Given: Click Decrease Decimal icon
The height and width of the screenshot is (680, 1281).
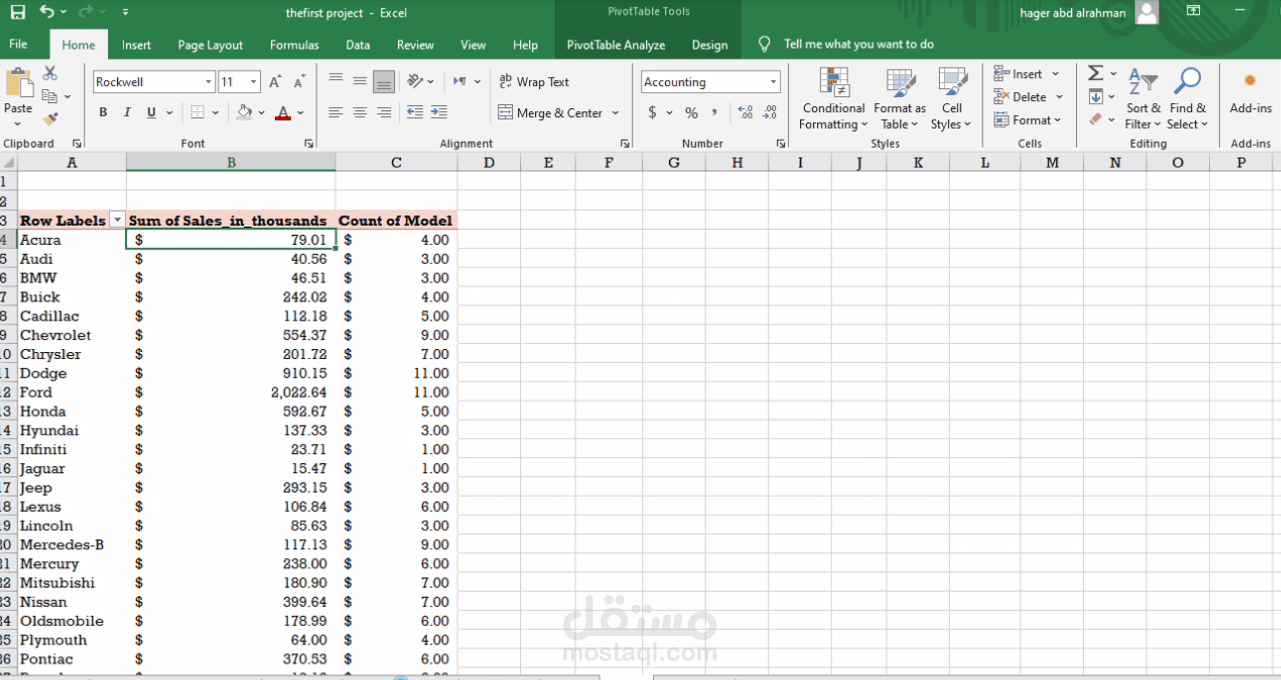Looking at the screenshot, I should (x=769, y=113).
